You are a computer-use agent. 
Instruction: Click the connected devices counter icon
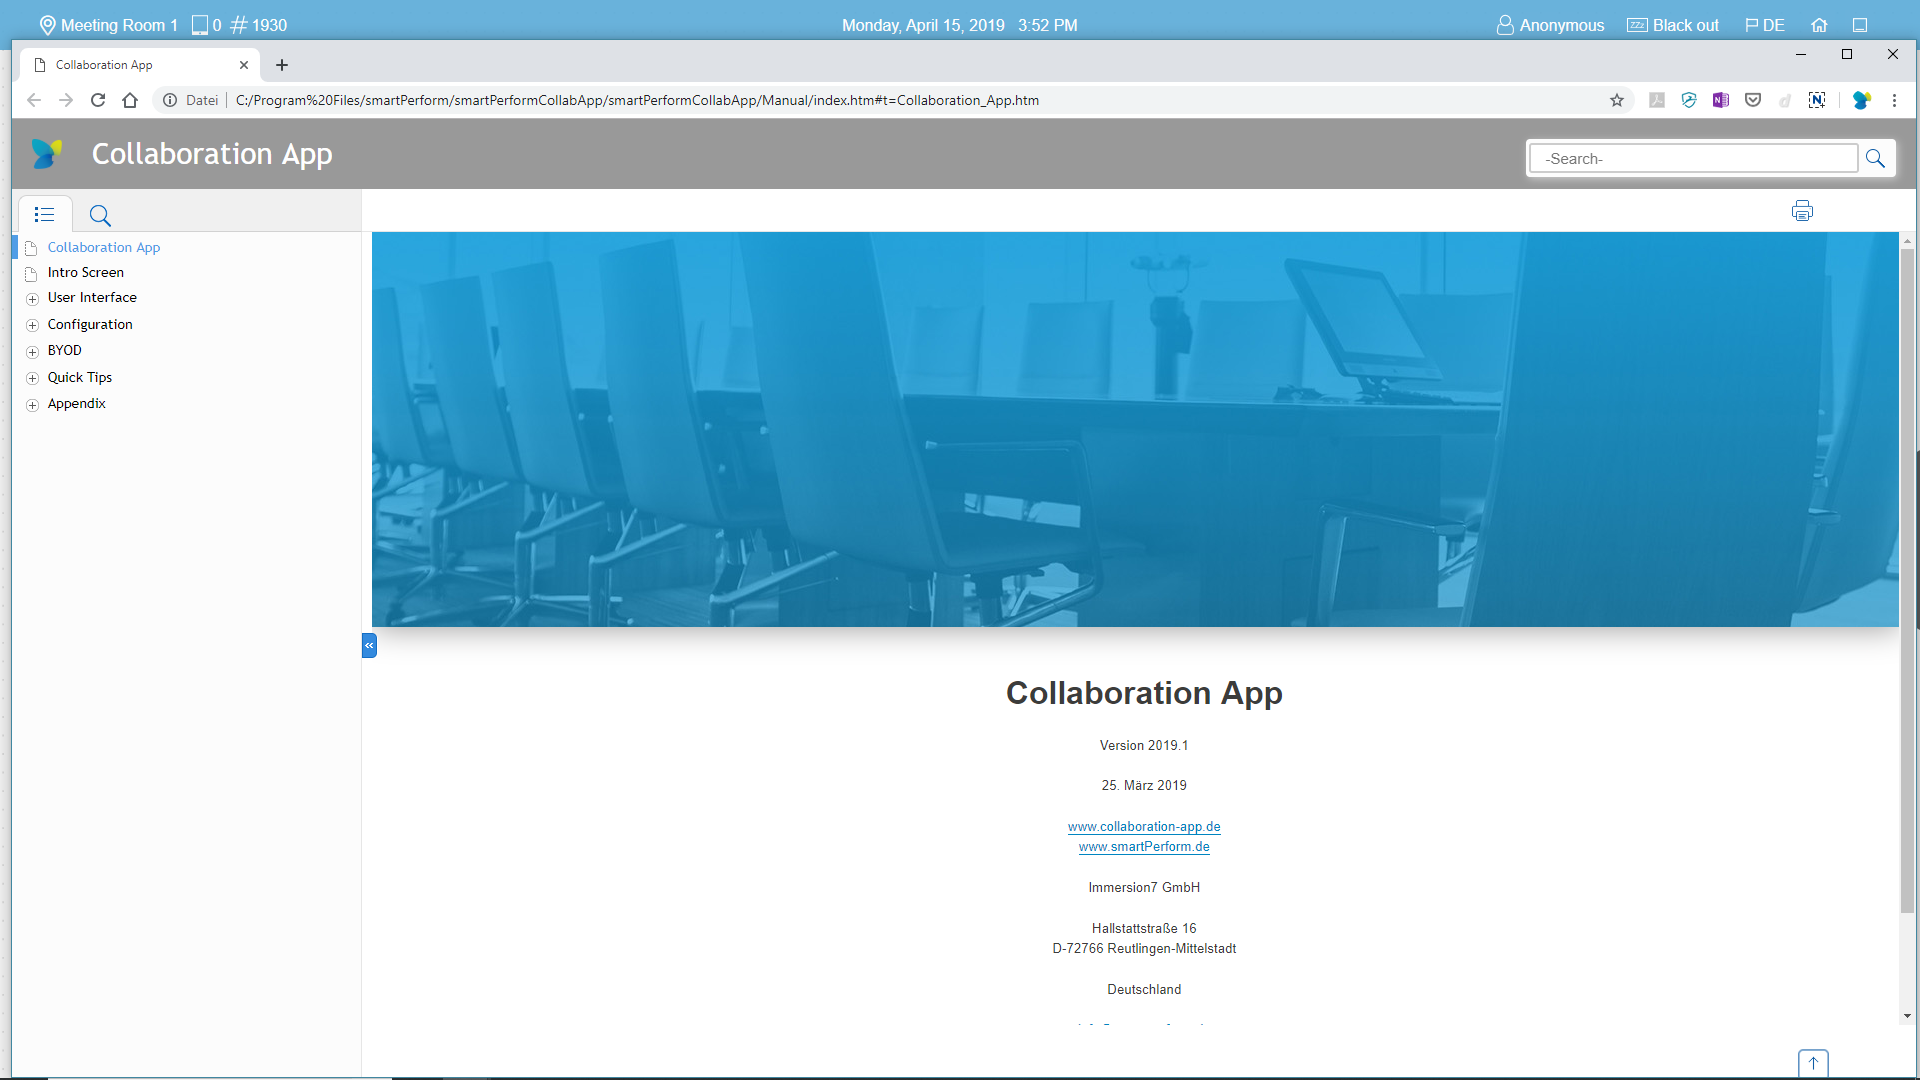click(200, 25)
